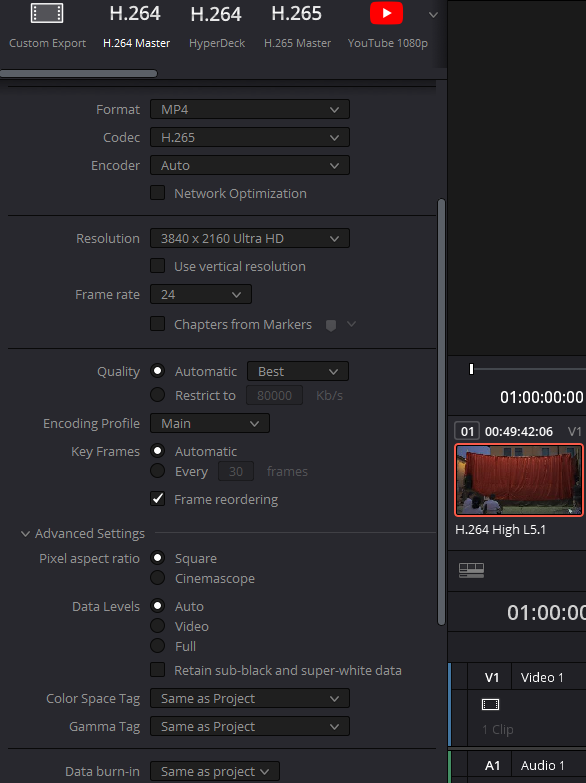
Task: Click the Every 30 frames input field
Action: pyautogui.click(x=236, y=471)
